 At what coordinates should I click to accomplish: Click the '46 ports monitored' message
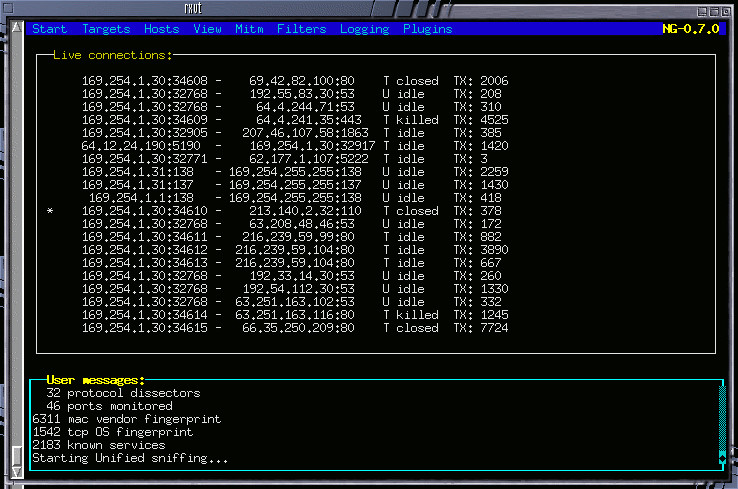coord(109,407)
